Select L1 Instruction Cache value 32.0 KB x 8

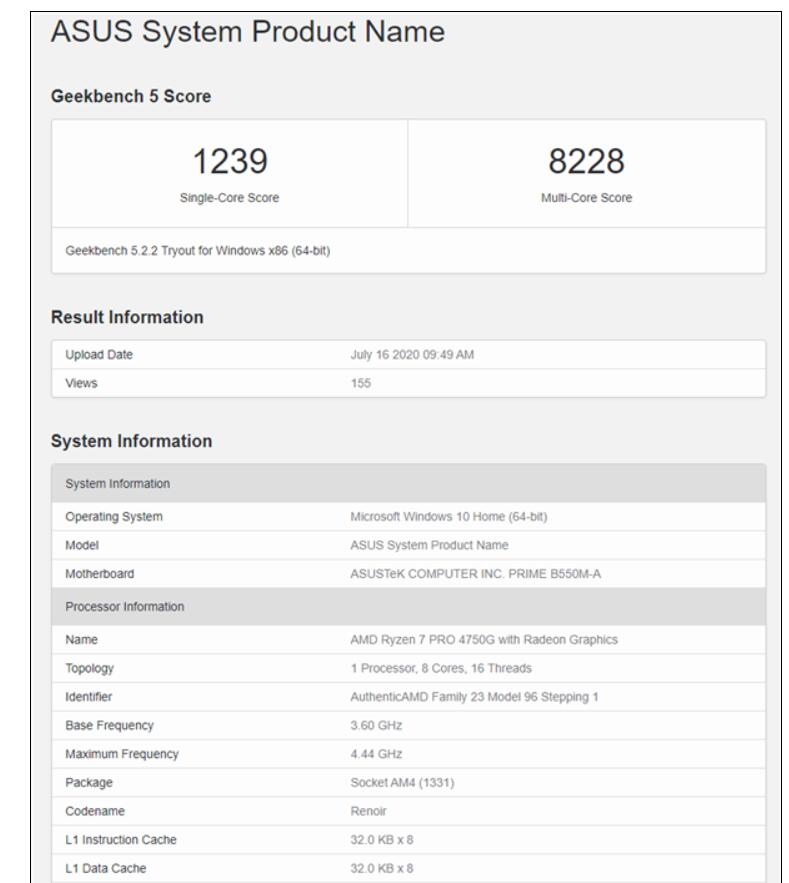(x=382, y=840)
